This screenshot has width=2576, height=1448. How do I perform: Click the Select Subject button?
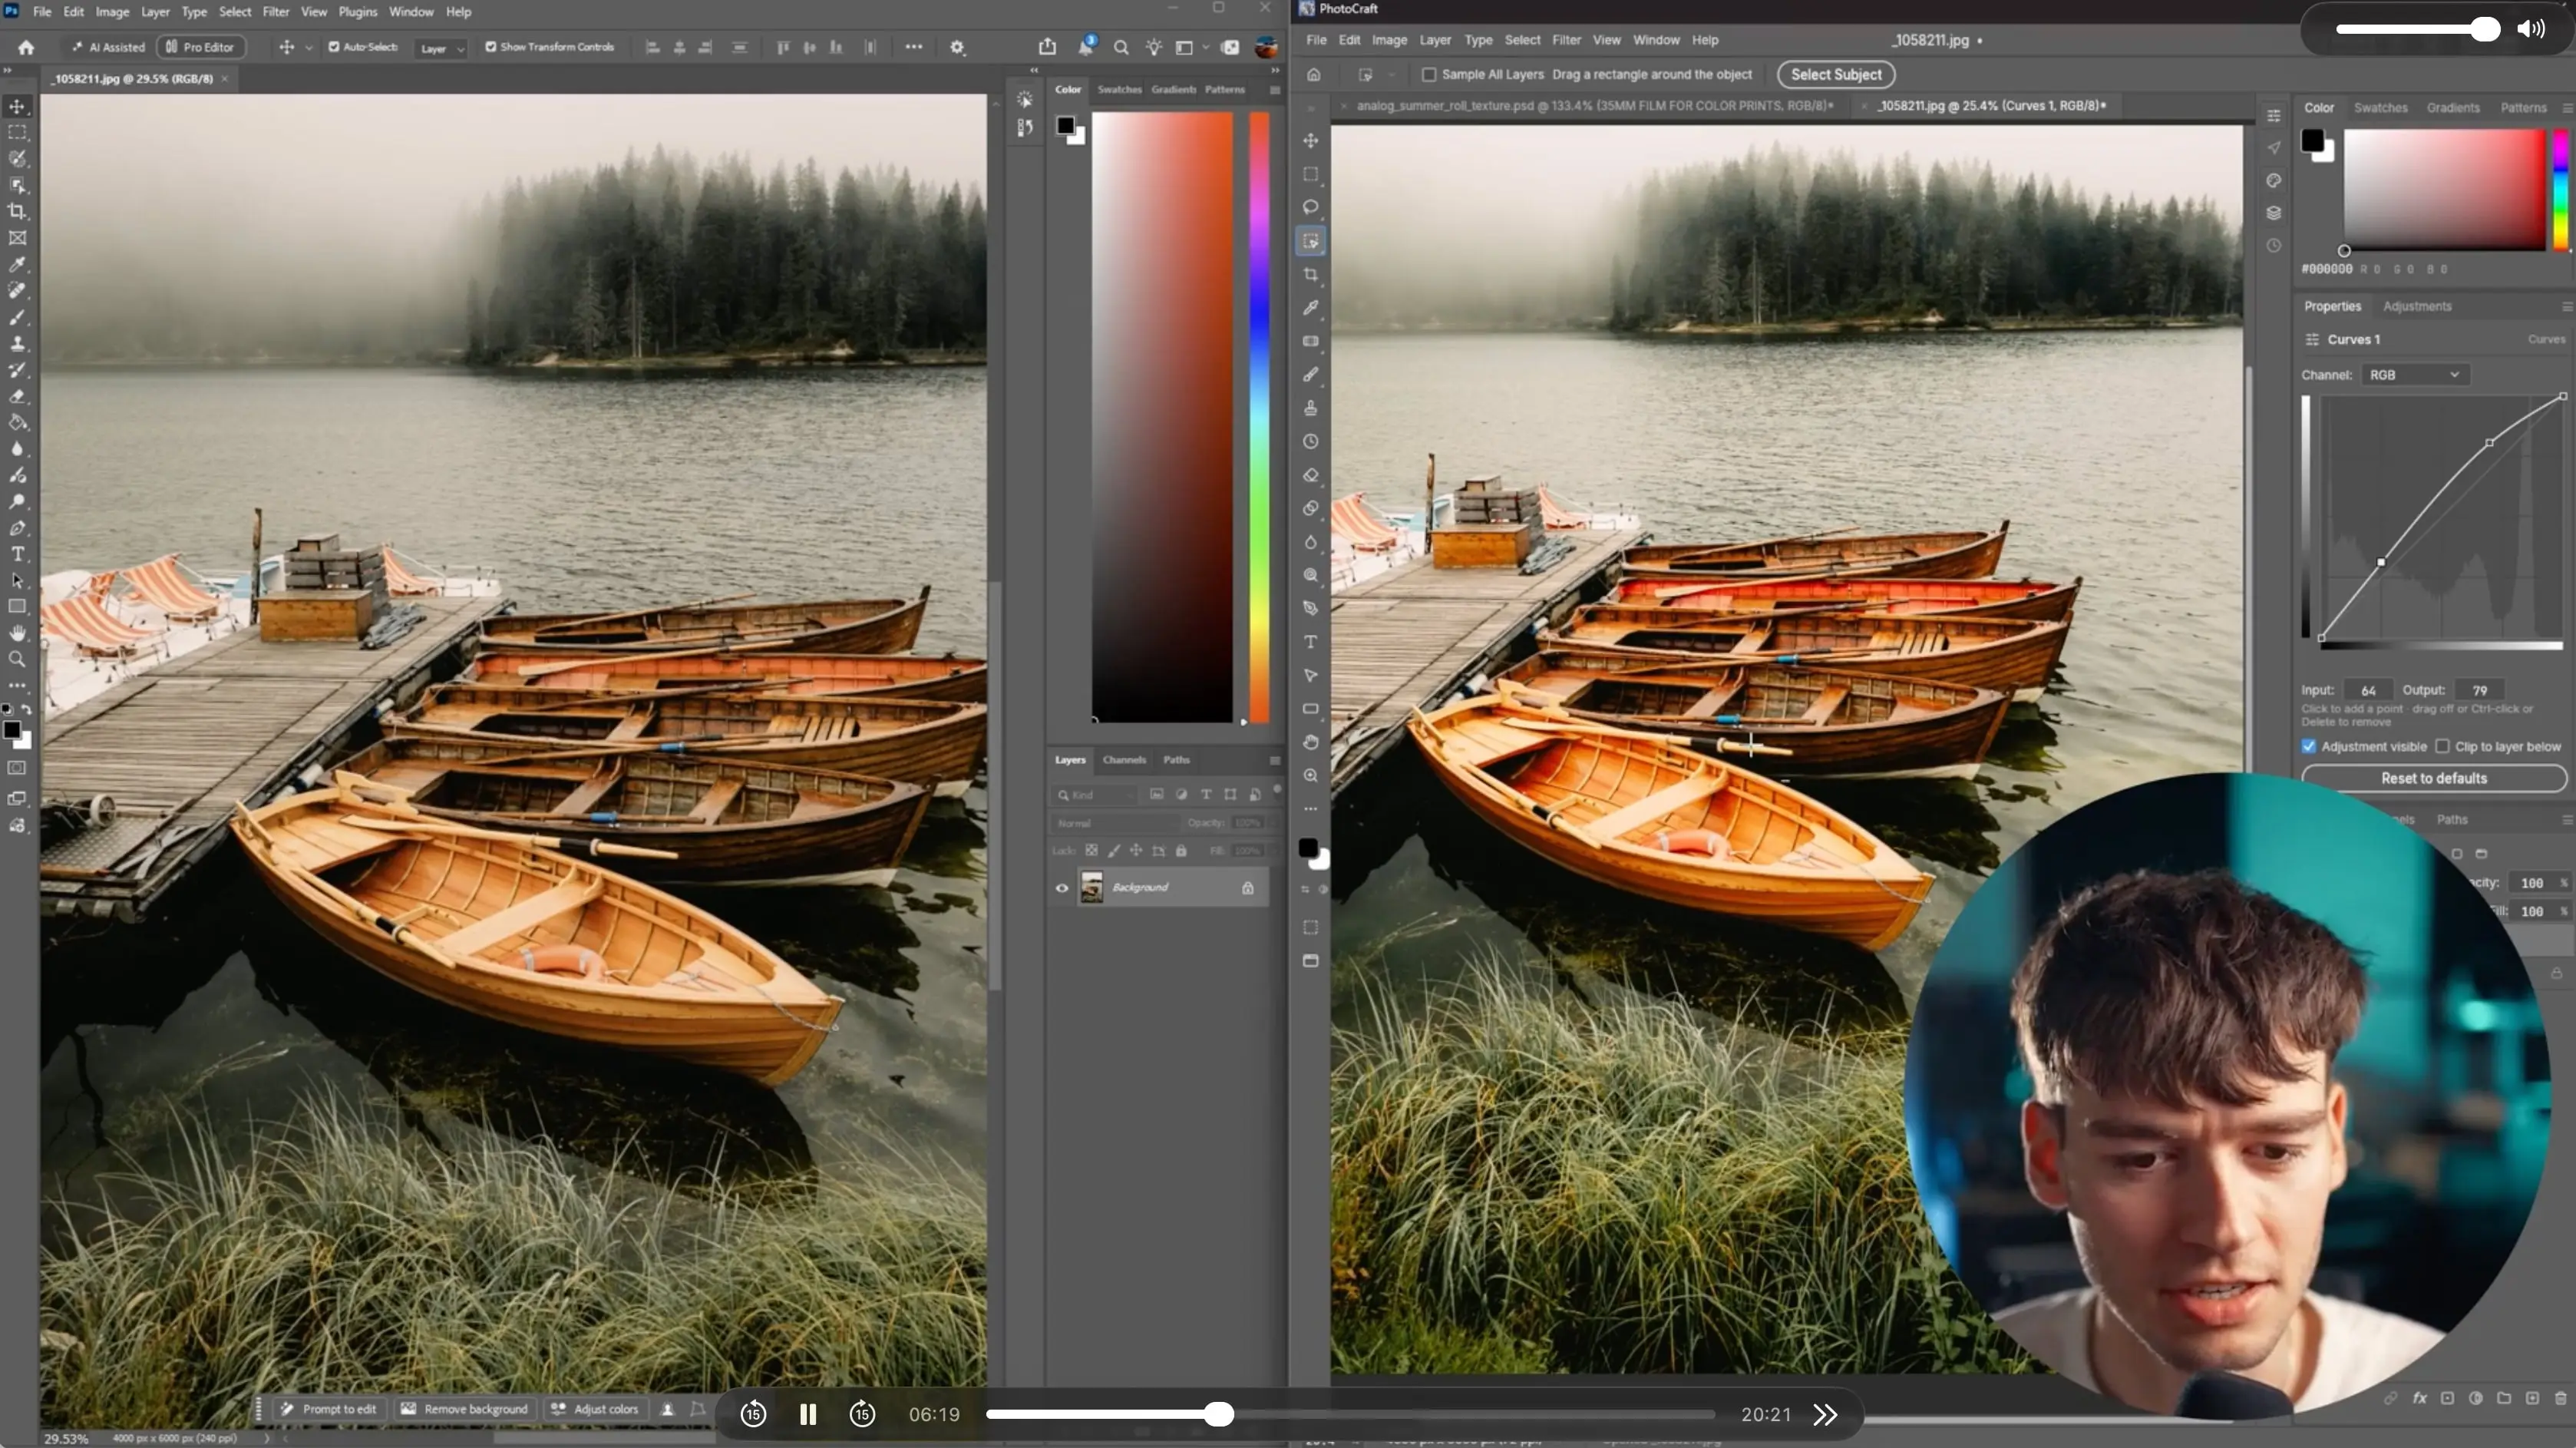pyautogui.click(x=1835, y=74)
